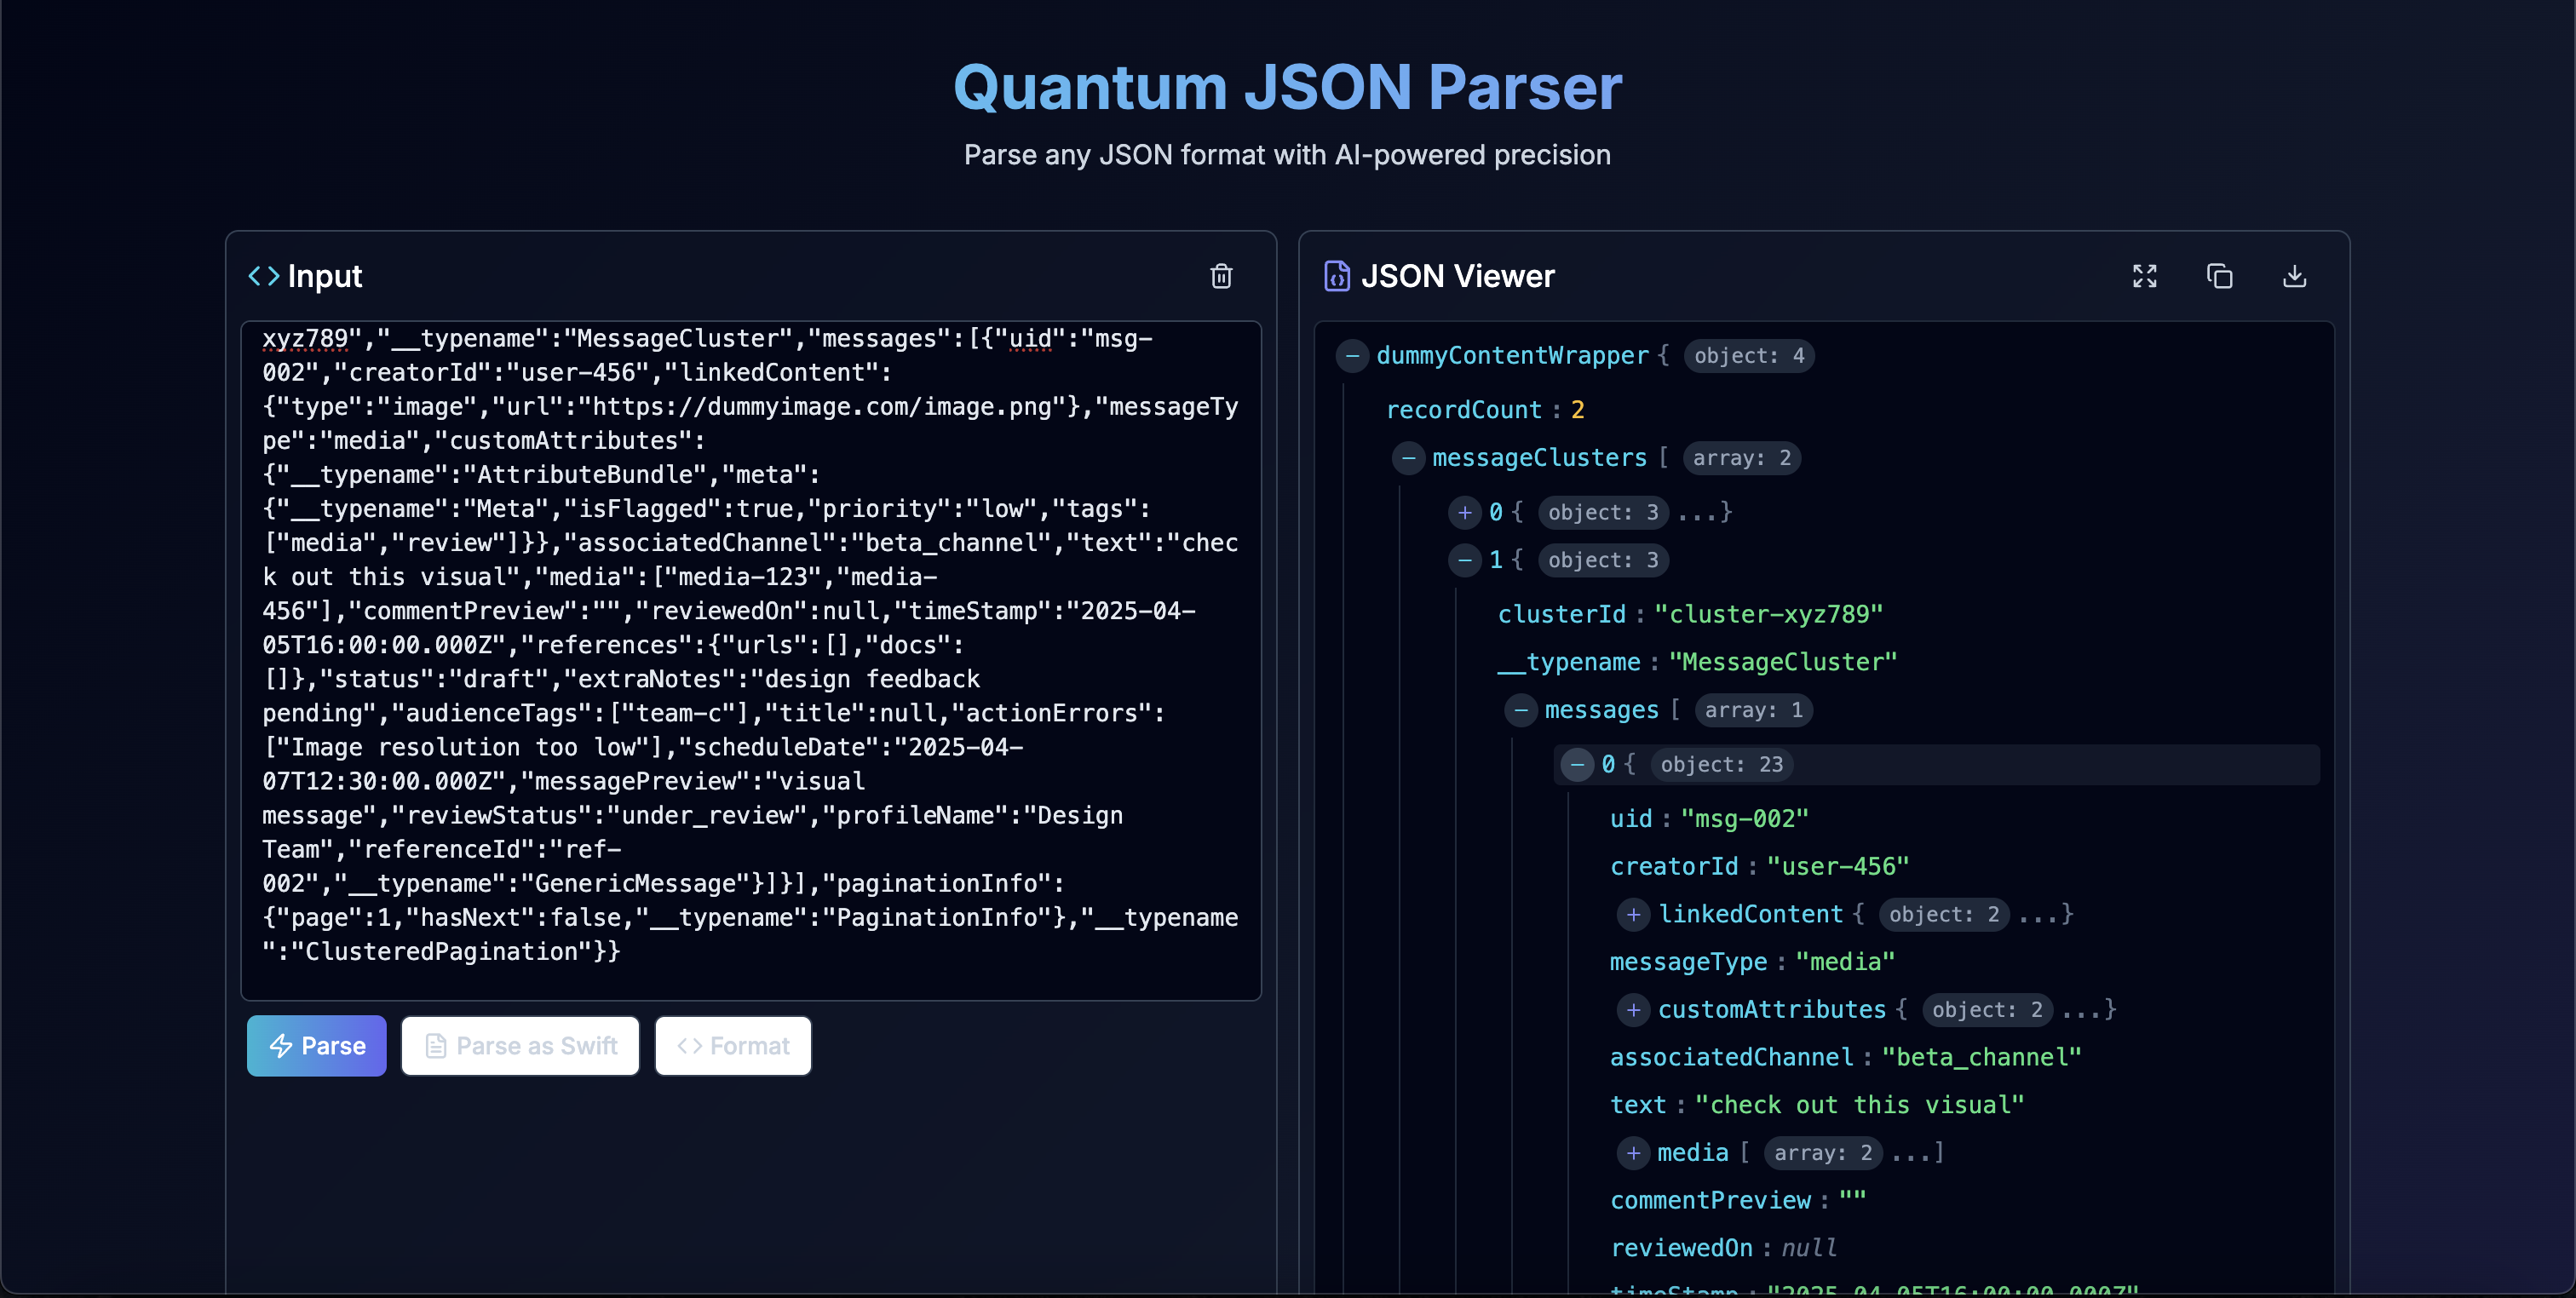Click the 'array: 1' badge on messages

1753,710
